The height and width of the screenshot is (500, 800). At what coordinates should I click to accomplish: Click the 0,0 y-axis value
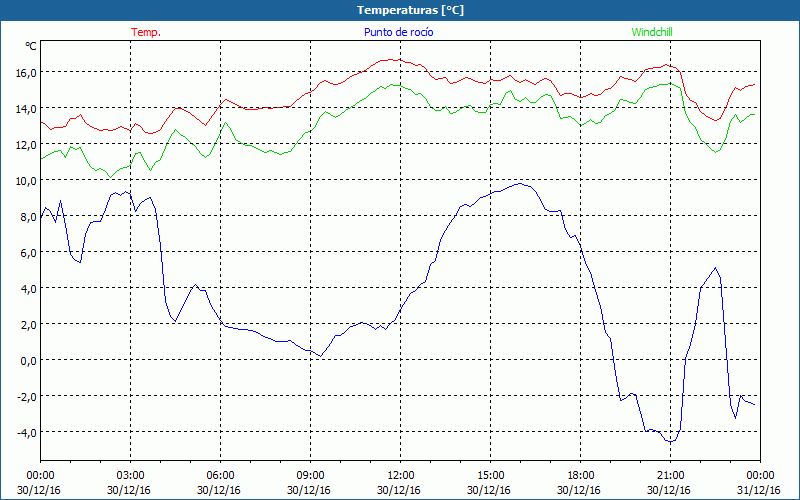tap(29, 360)
